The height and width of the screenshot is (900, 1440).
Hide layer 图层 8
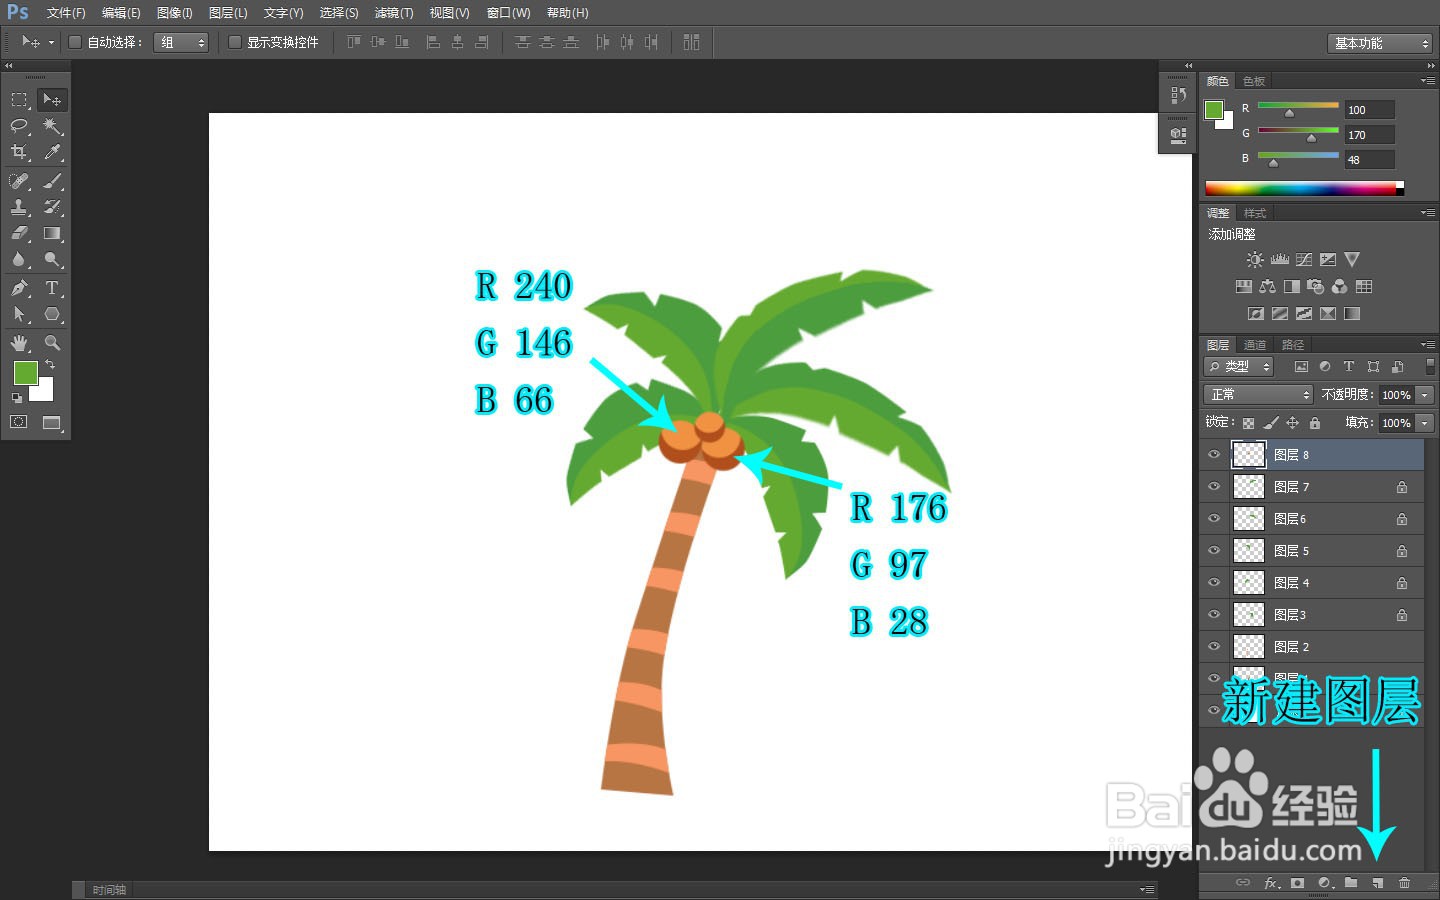pos(1214,455)
